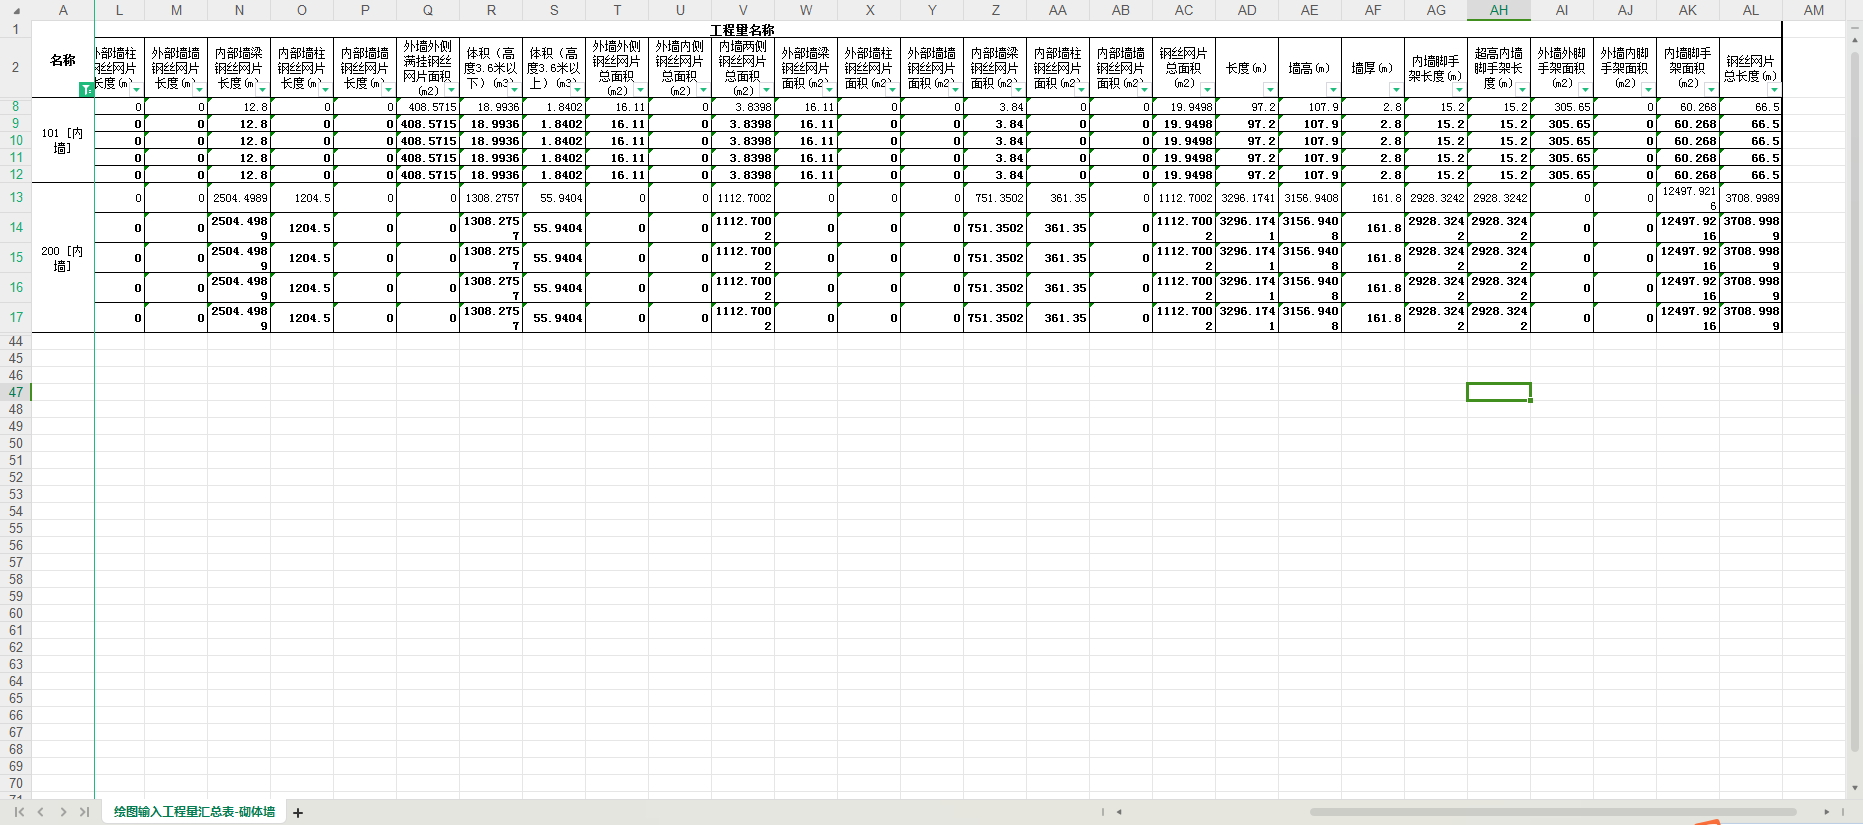Open filter for 钢丝网片总面积 column AC
The width and height of the screenshot is (1863, 825).
pos(1207,90)
